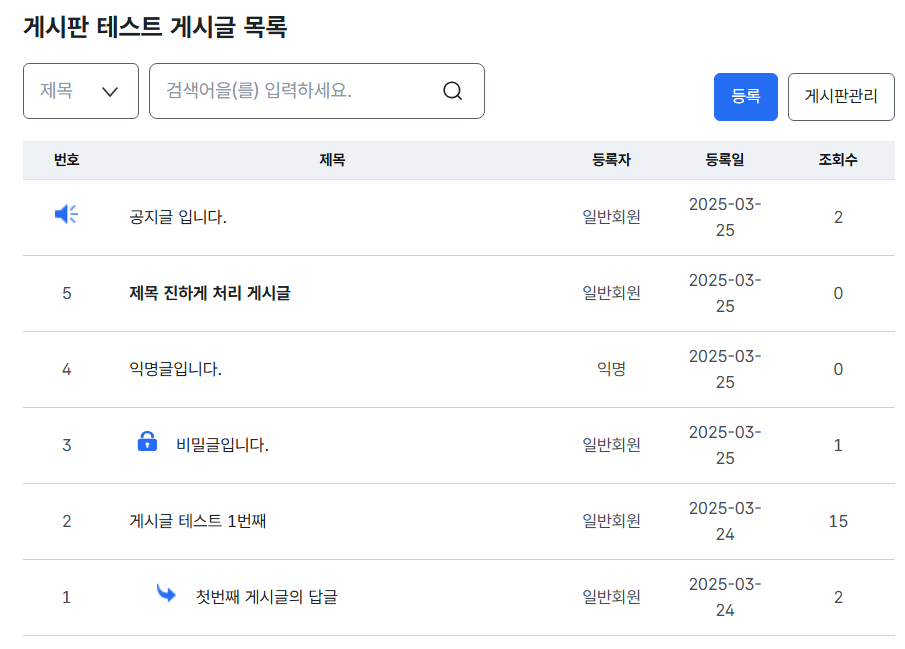905x649 pixels.
Task: Click the dropdown chevron next to 제목
Action: coord(110,91)
